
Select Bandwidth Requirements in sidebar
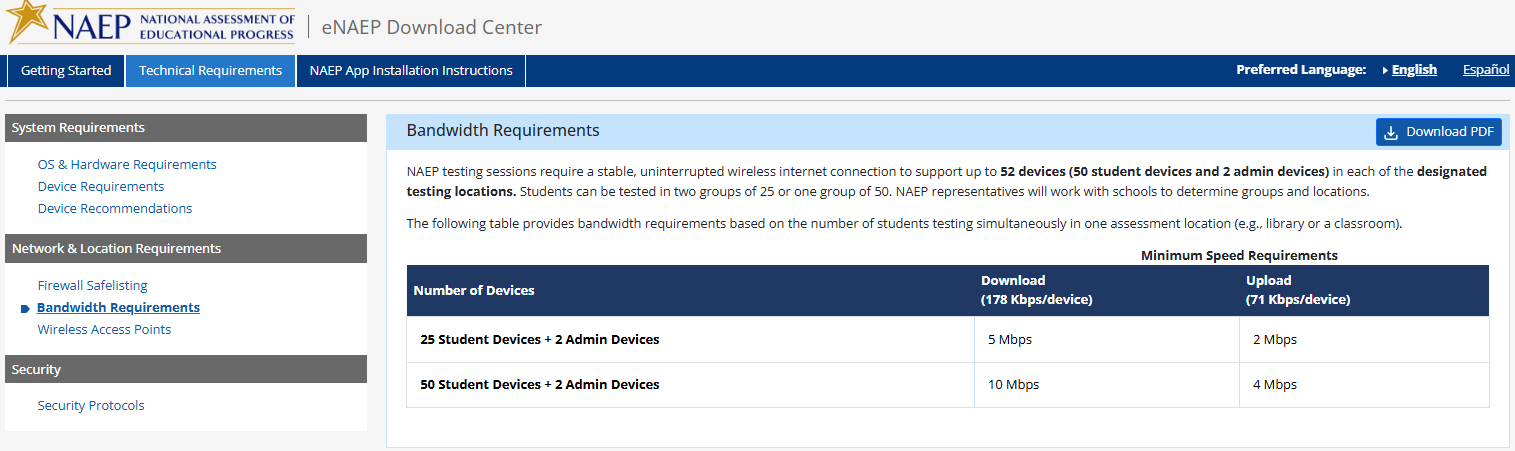[x=118, y=308]
